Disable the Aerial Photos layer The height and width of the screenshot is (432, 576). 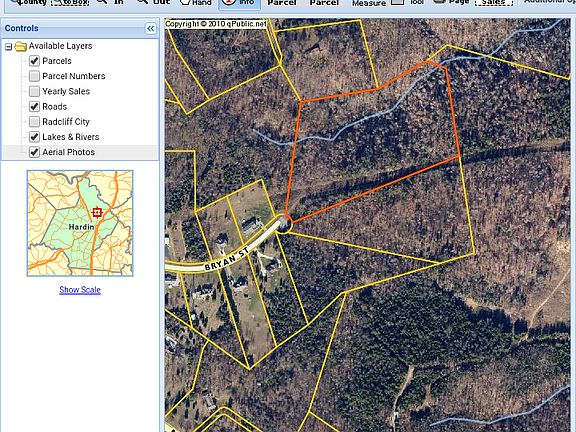[x=34, y=152]
